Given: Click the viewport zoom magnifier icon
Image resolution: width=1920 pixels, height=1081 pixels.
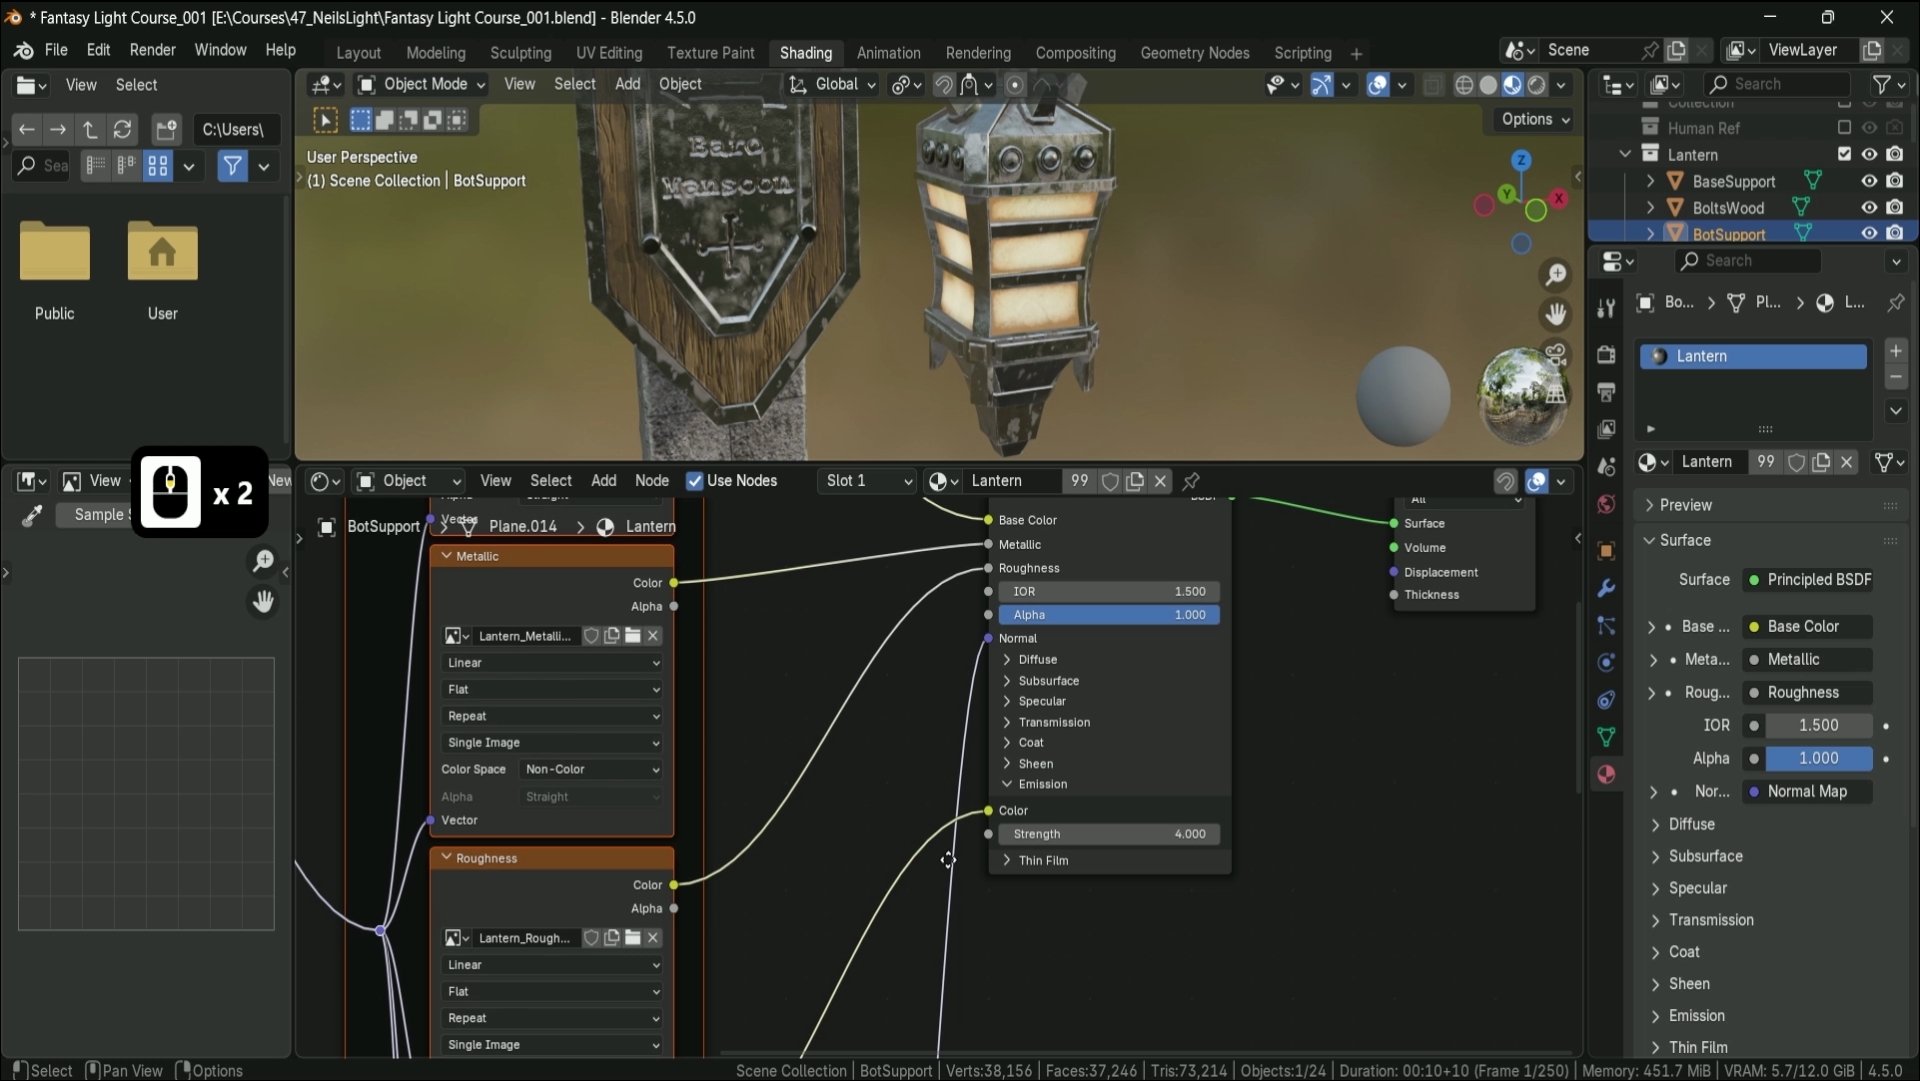Looking at the screenshot, I should click(1556, 274).
